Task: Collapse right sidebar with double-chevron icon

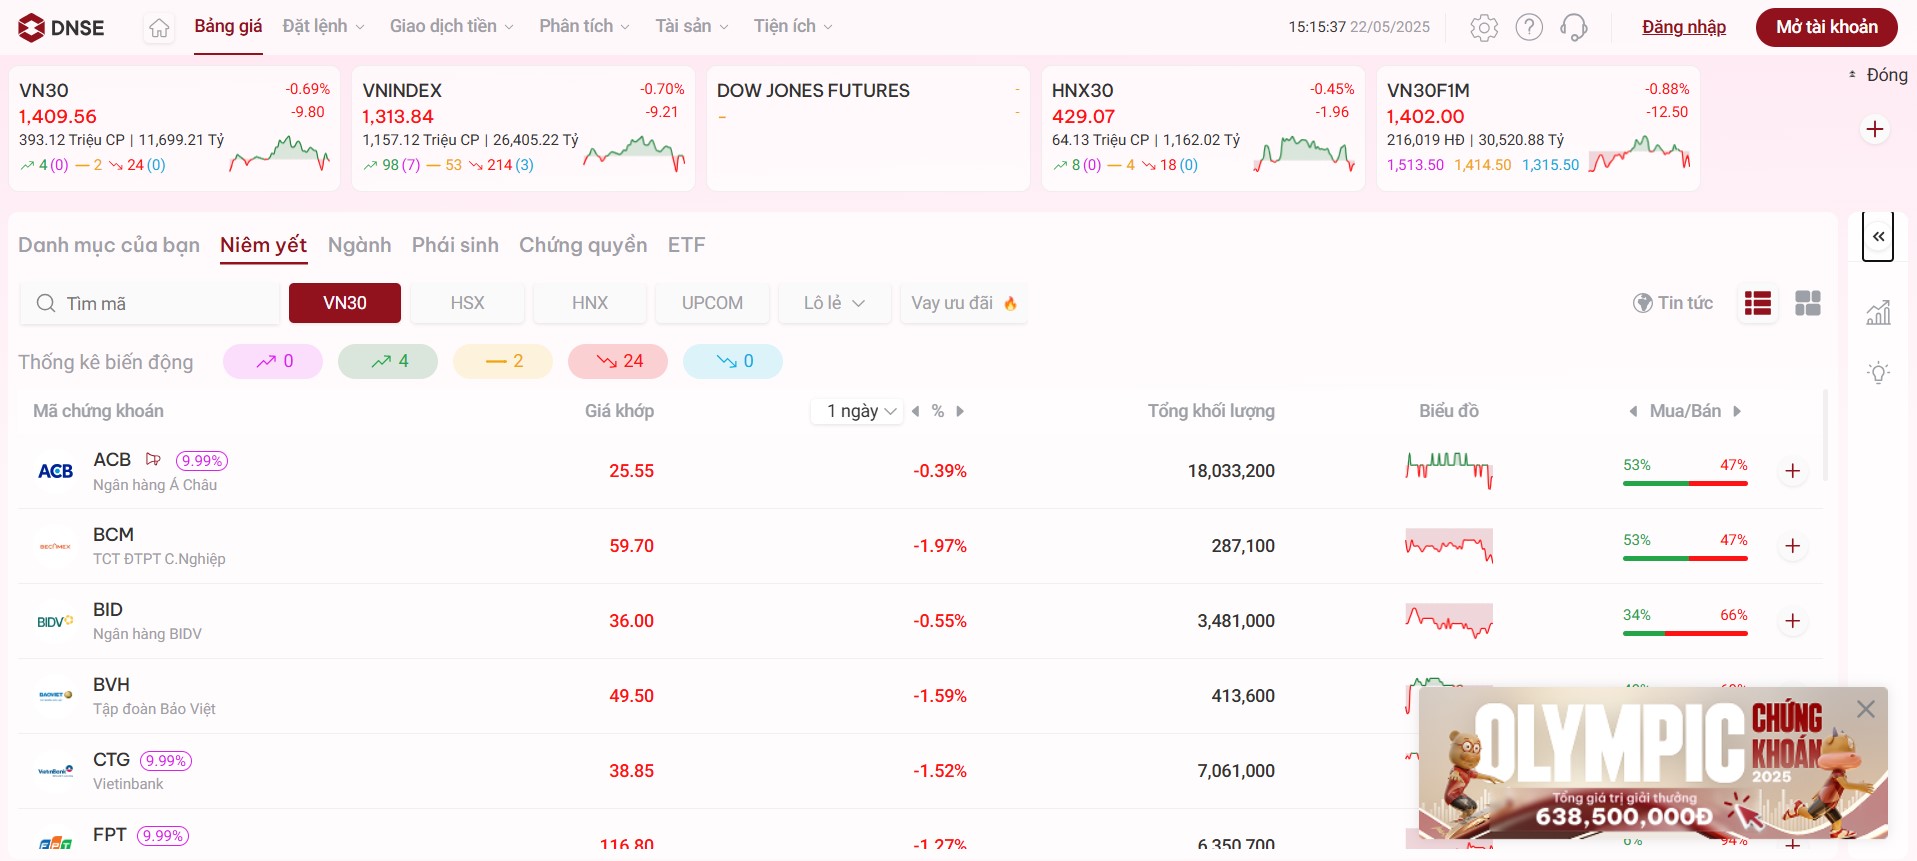Action: 1878,237
